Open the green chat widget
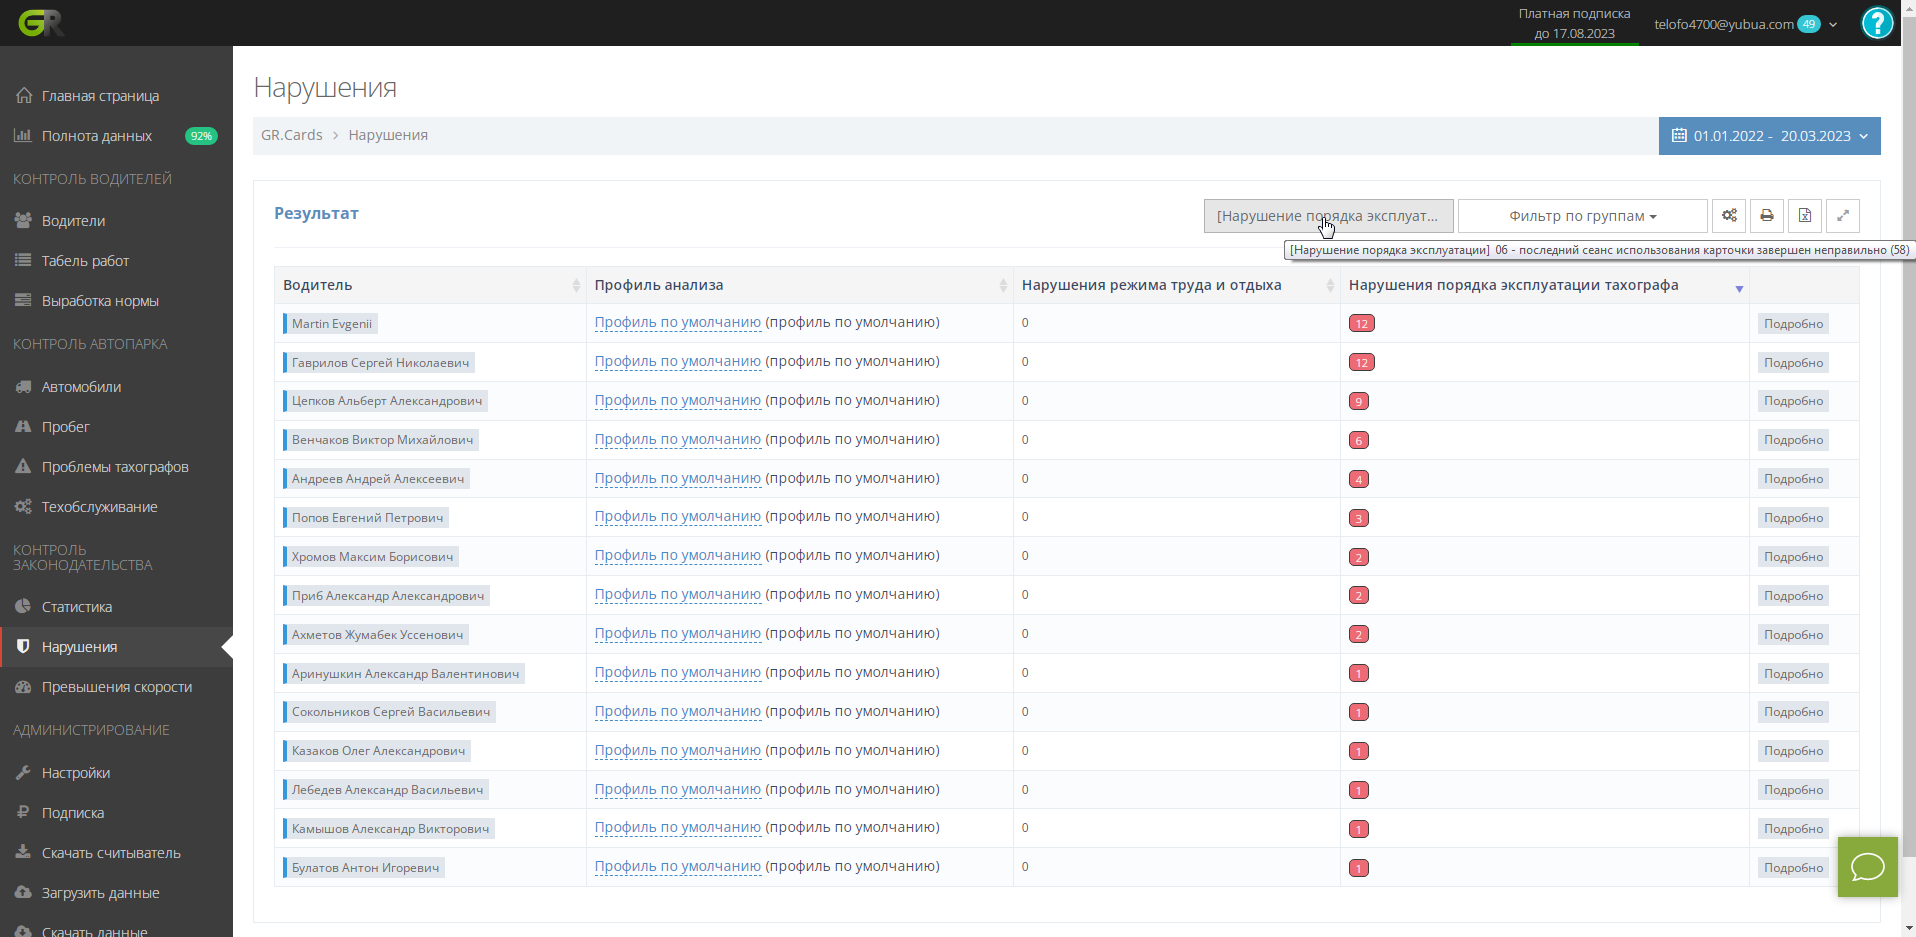The height and width of the screenshot is (937, 1916). 1867,867
